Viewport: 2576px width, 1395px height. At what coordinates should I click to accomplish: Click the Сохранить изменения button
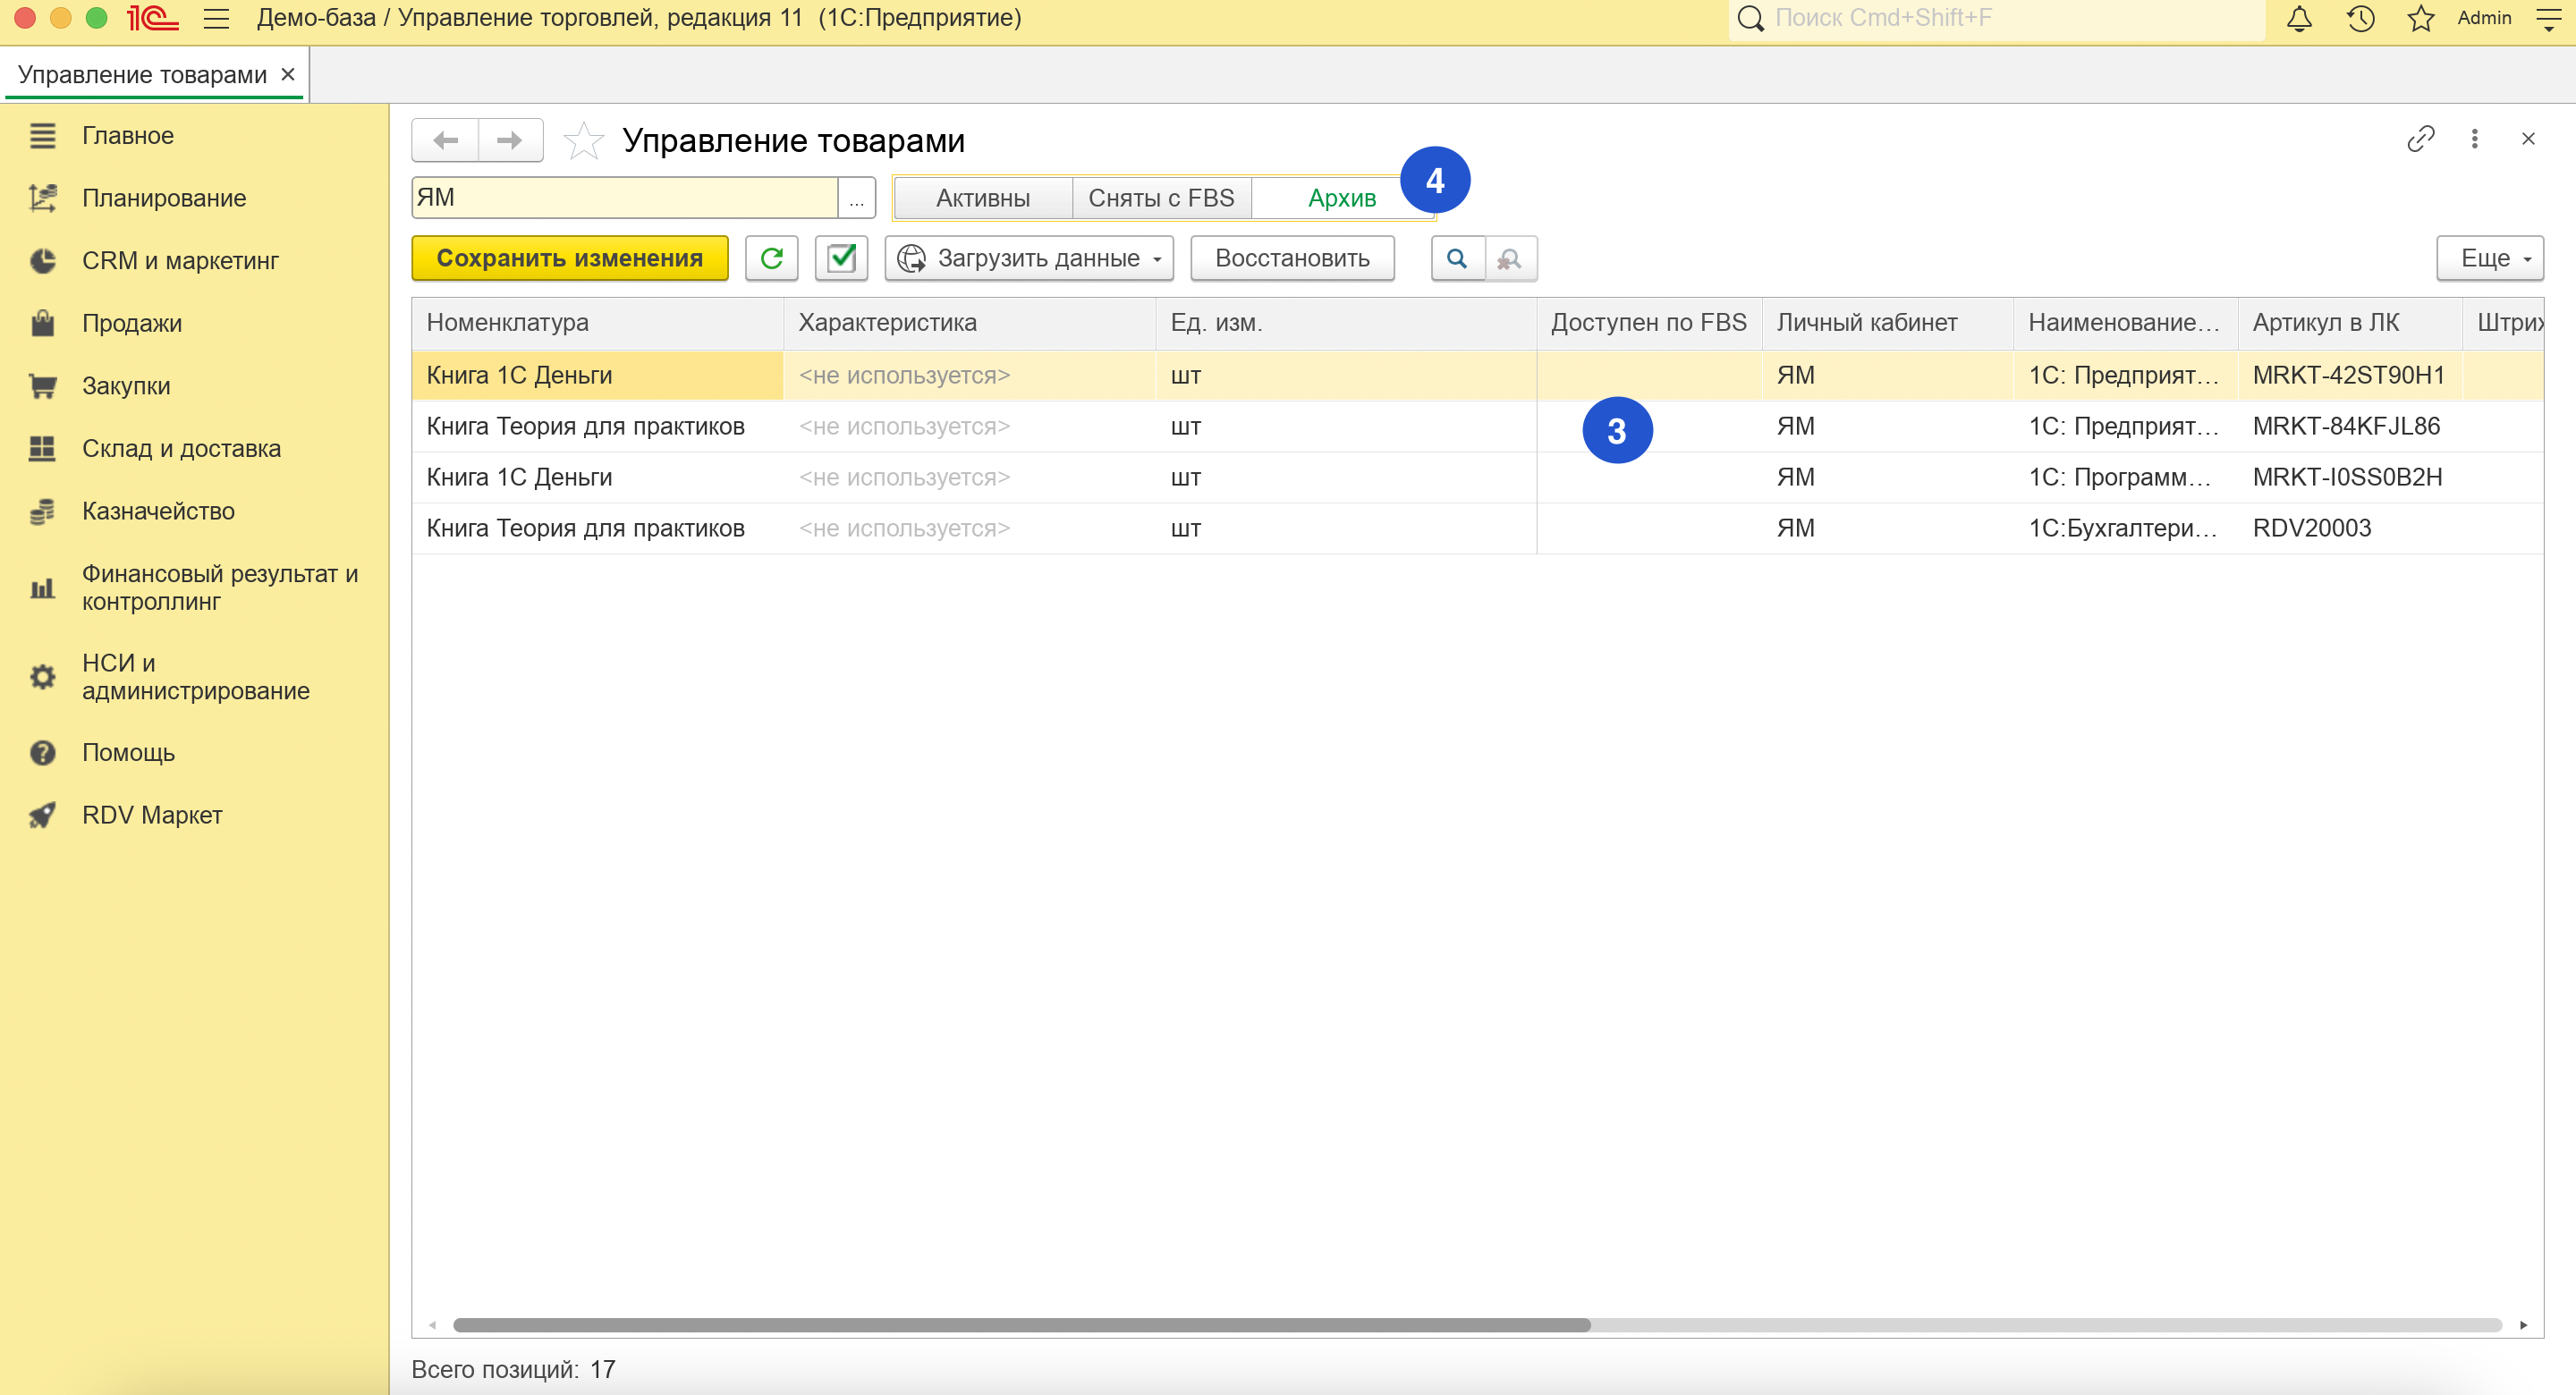pos(570,259)
